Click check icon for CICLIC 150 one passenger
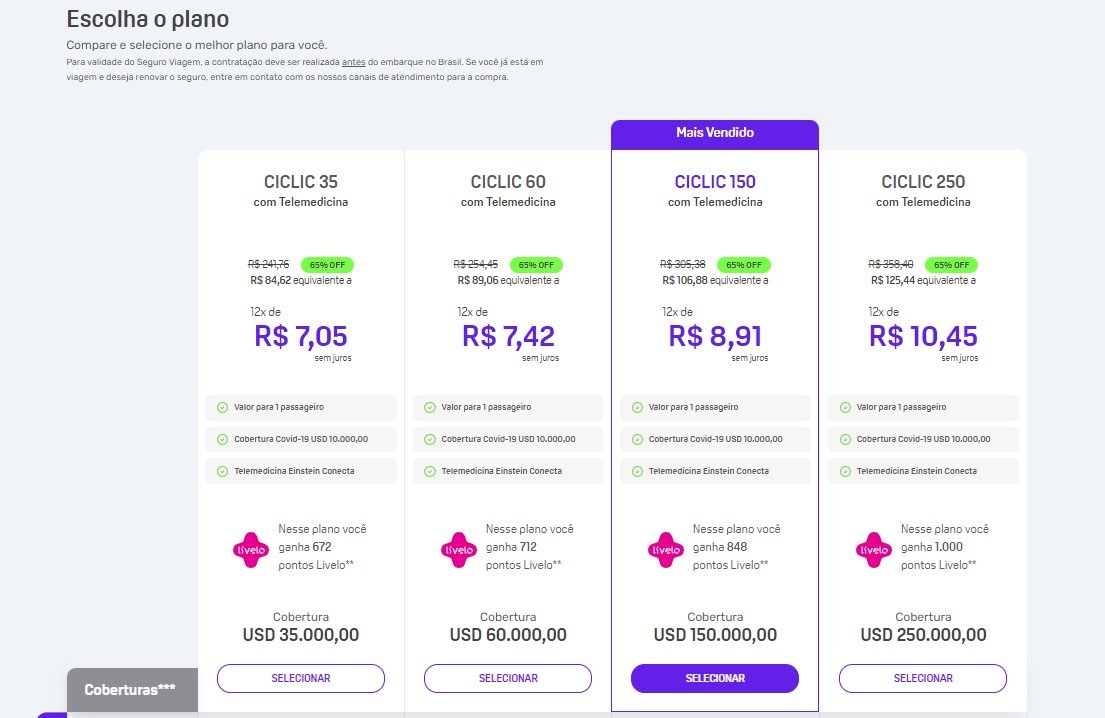 637,407
